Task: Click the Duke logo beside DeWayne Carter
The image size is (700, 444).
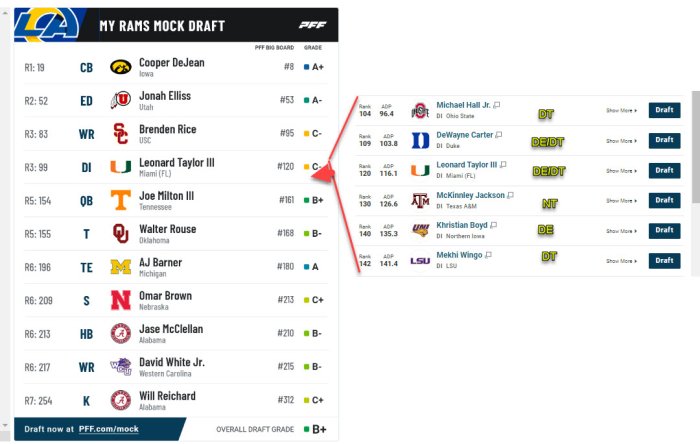Action: point(420,140)
